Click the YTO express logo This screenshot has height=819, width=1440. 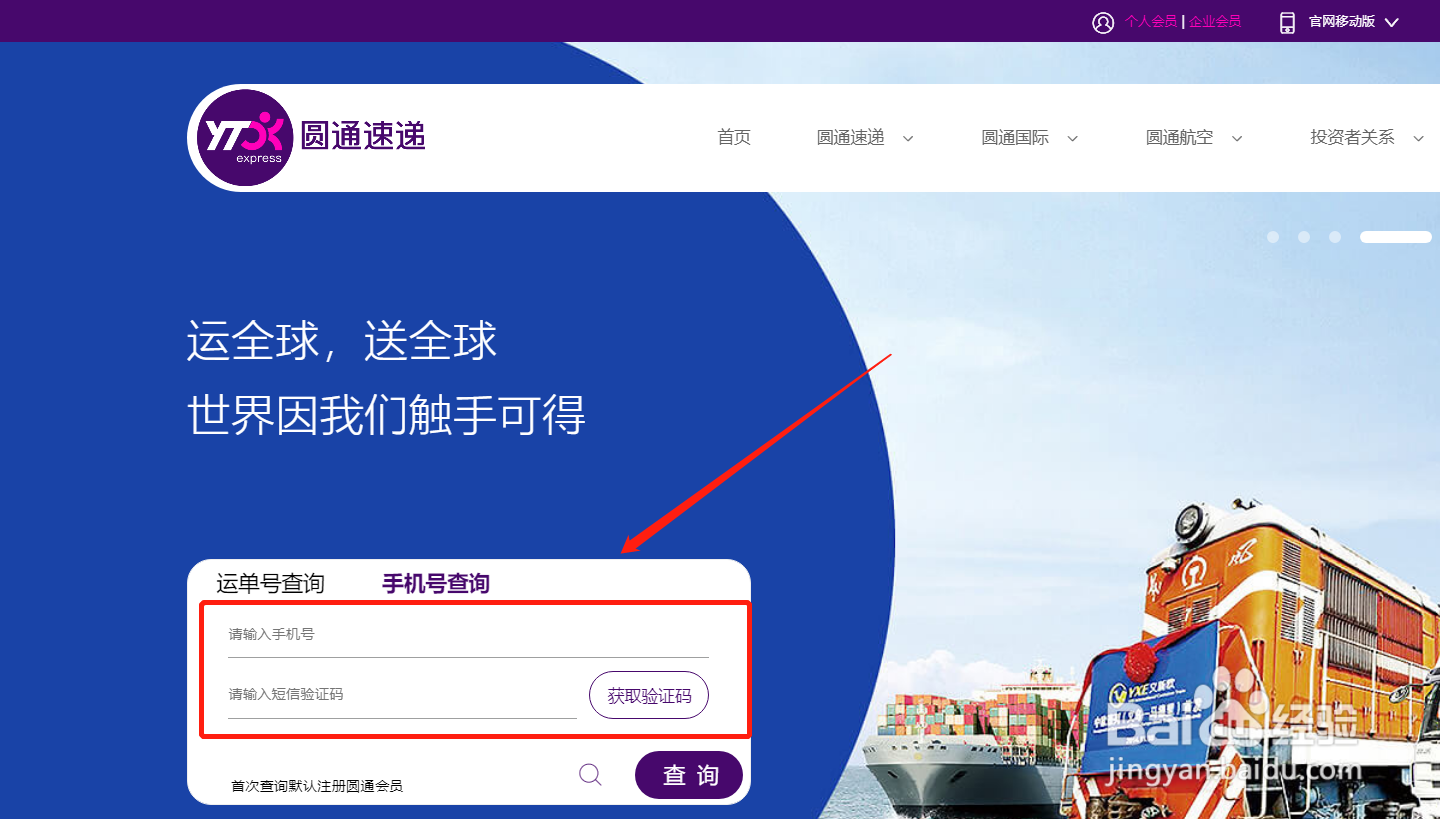(245, 138)
